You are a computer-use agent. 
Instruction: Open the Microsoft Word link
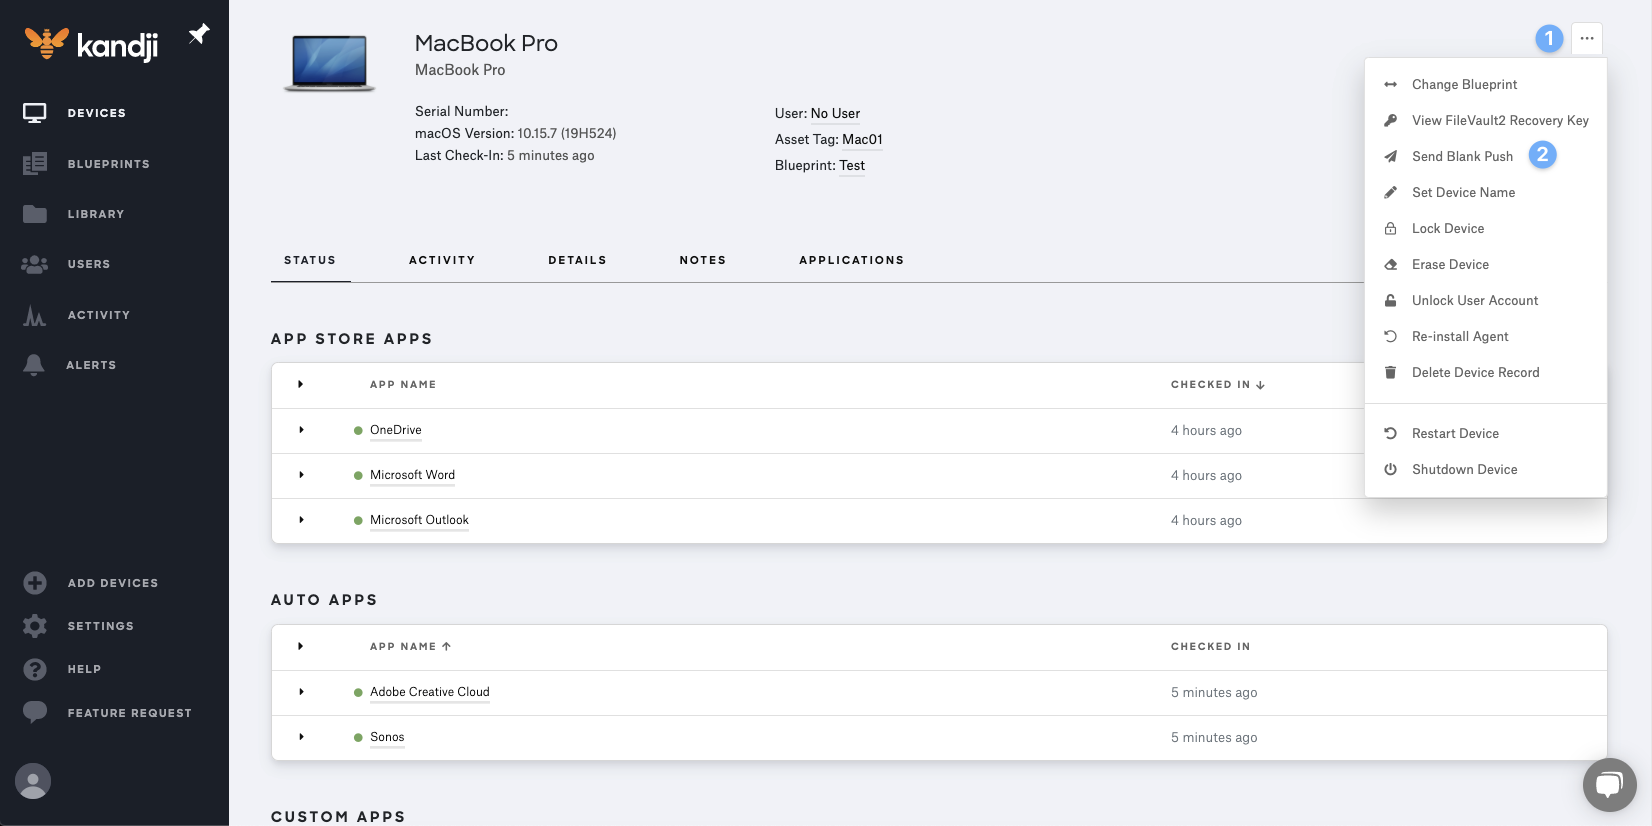412,475
